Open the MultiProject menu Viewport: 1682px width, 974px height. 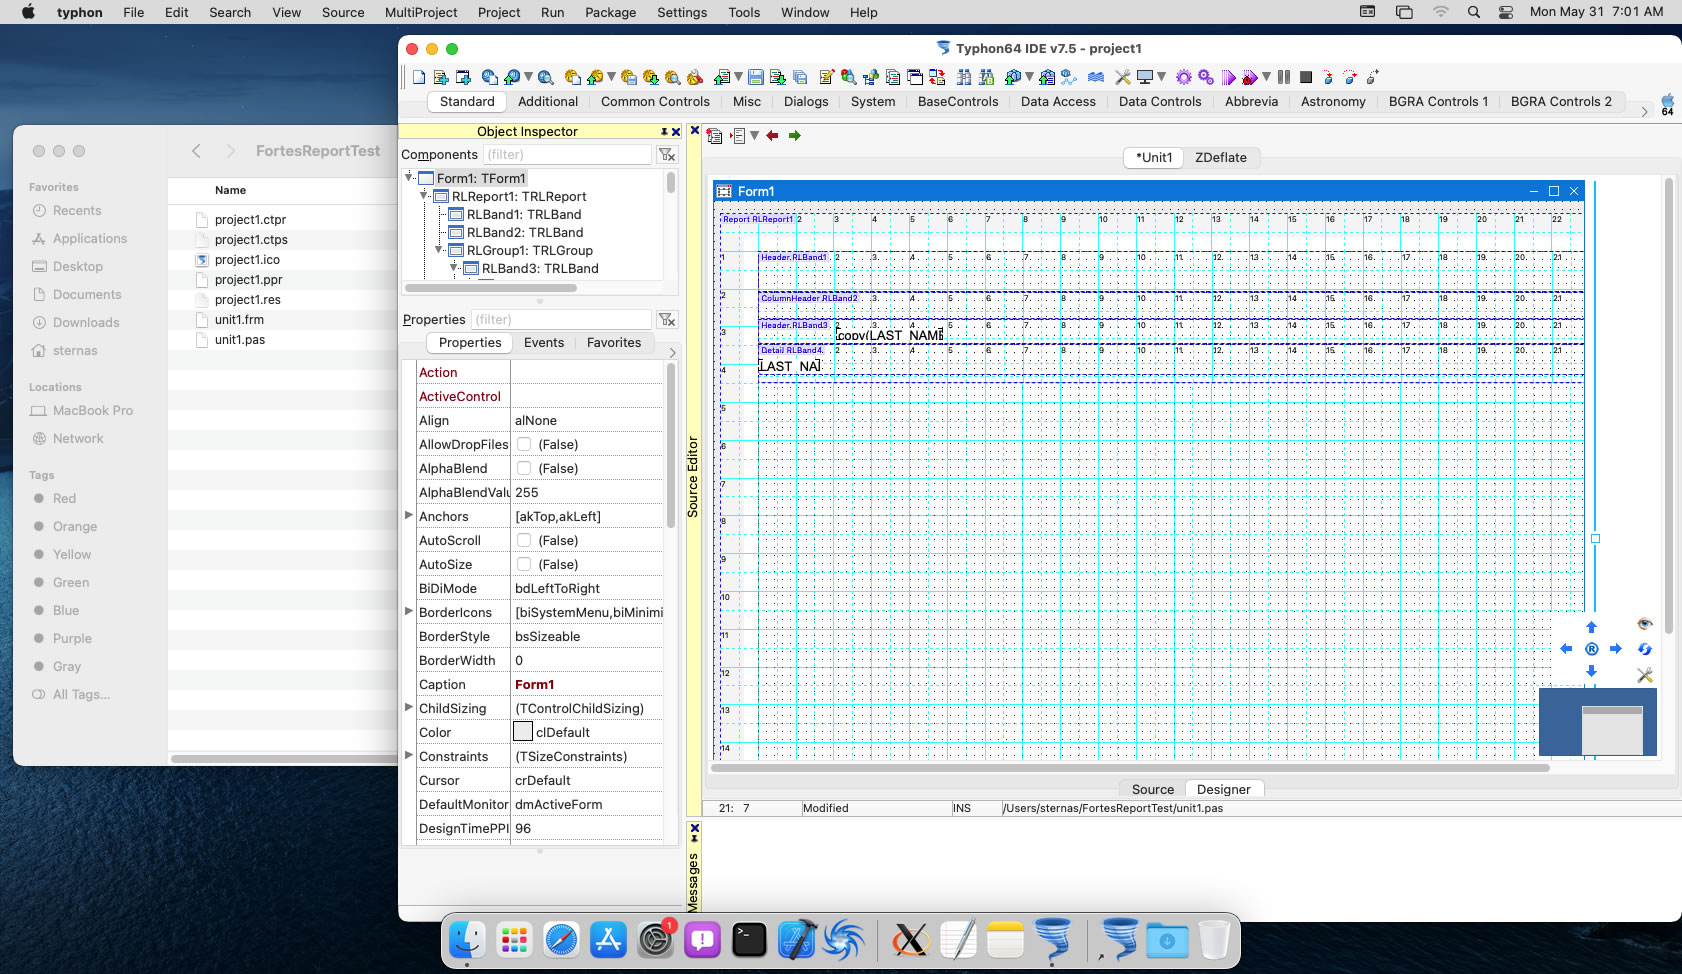click(421, 12)
